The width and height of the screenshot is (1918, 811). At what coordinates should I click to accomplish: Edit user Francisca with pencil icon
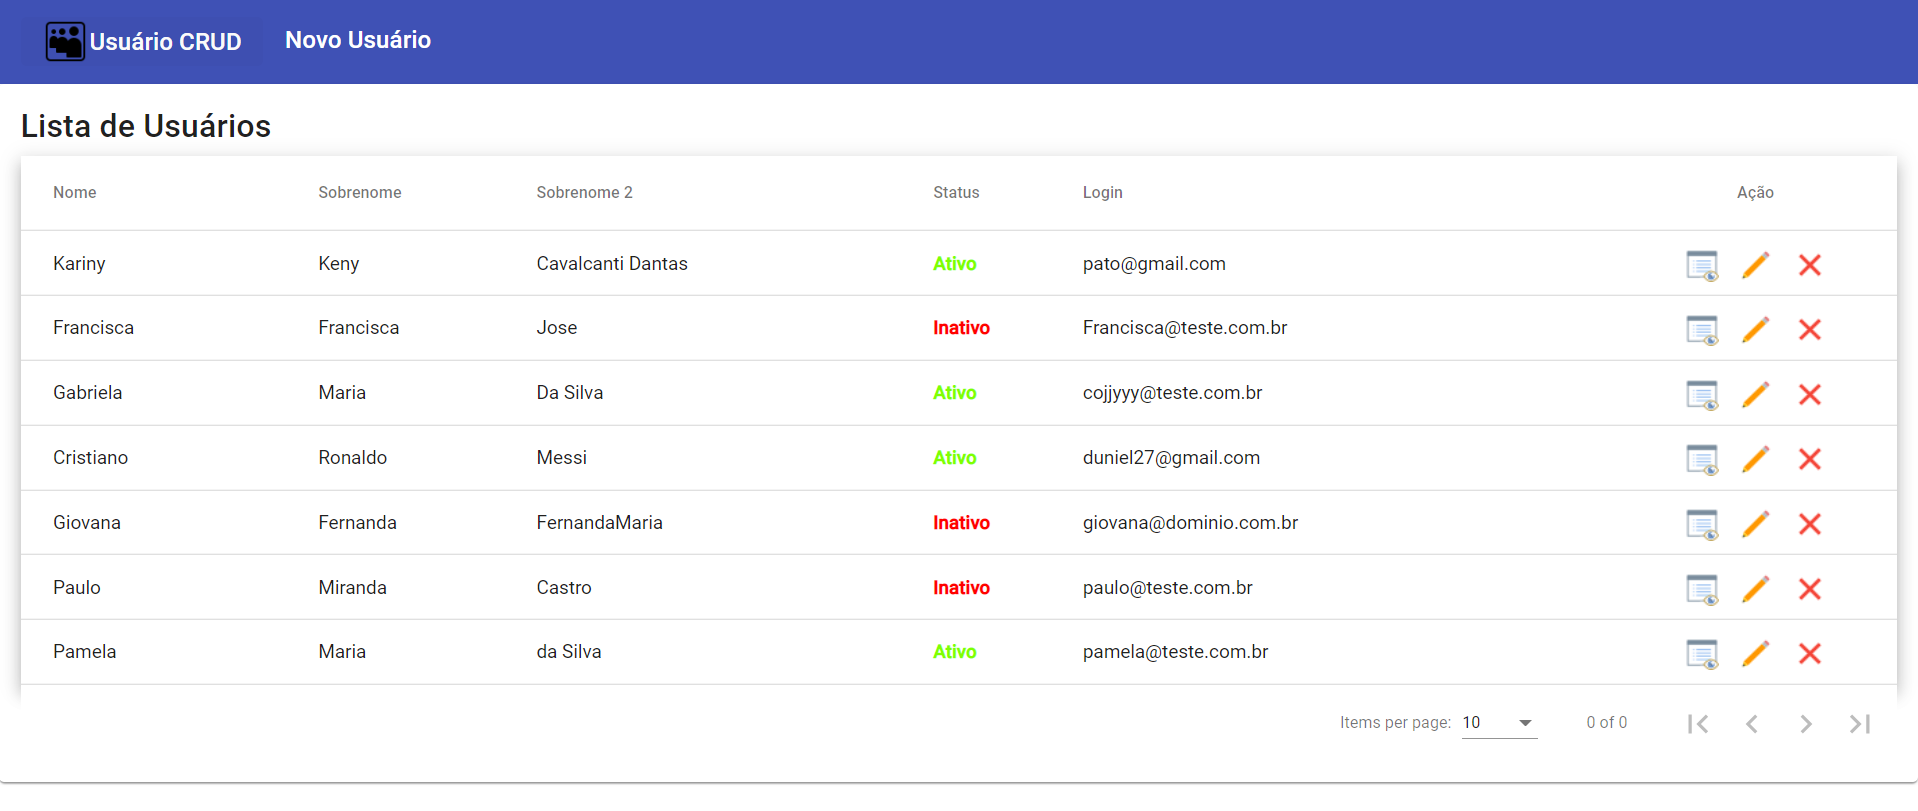click(x=1756, y=329)
